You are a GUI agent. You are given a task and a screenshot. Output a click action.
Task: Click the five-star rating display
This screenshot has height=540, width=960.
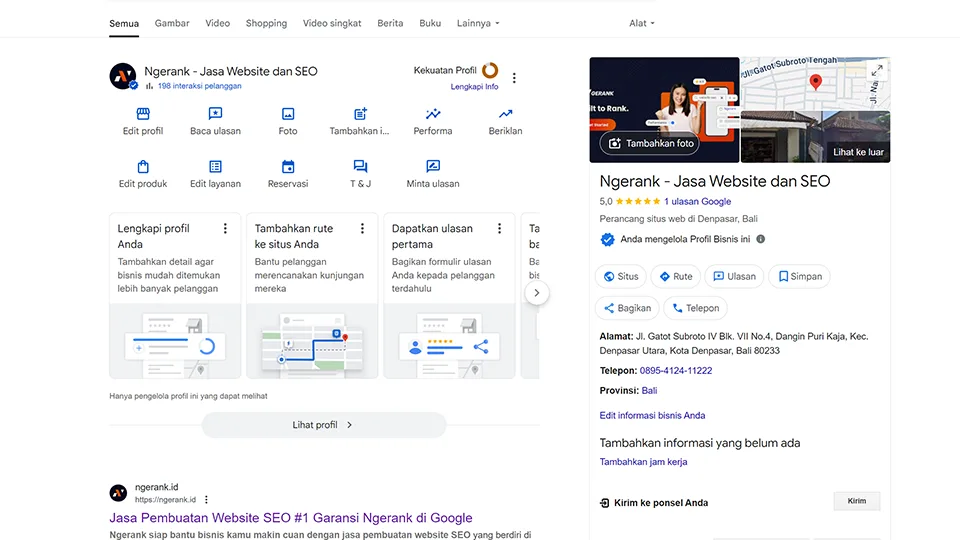click(x=638, y=201)
